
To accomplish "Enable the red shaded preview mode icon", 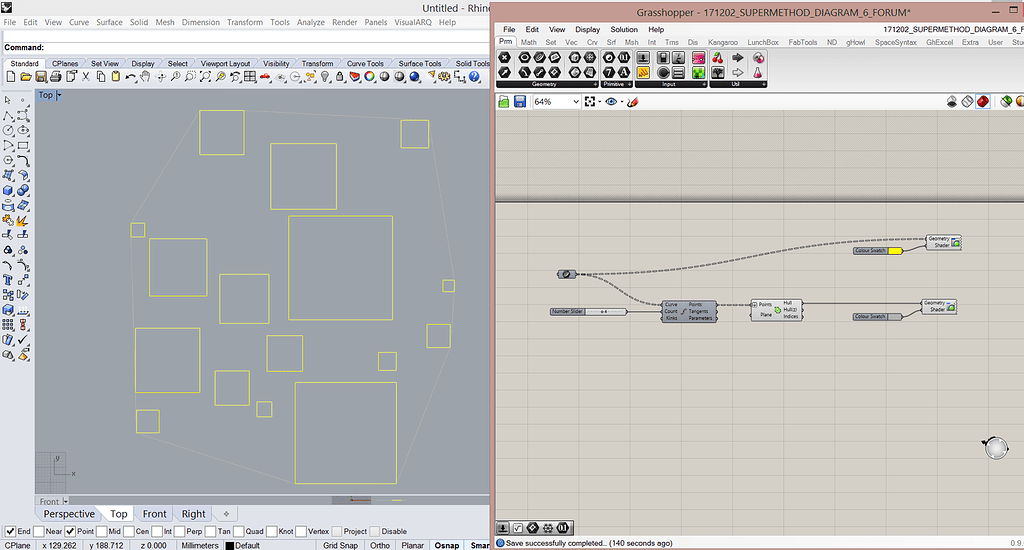I will (983, 102).
